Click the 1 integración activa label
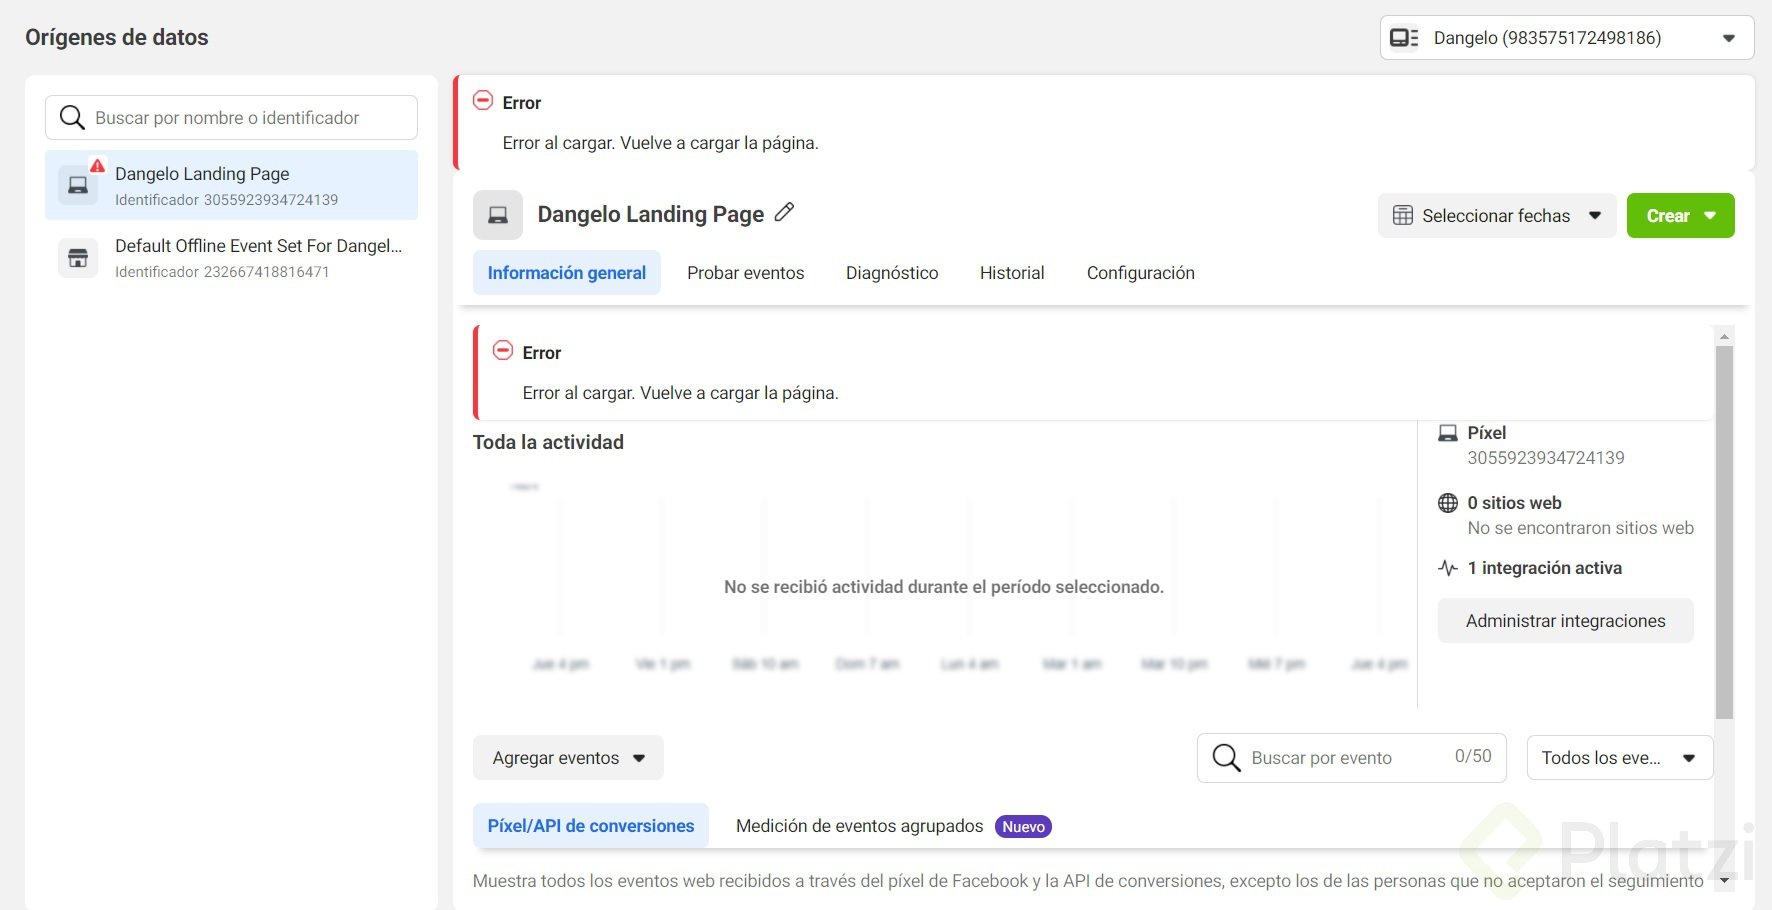Screen dimensions: 1772x910 (1545, 568)
